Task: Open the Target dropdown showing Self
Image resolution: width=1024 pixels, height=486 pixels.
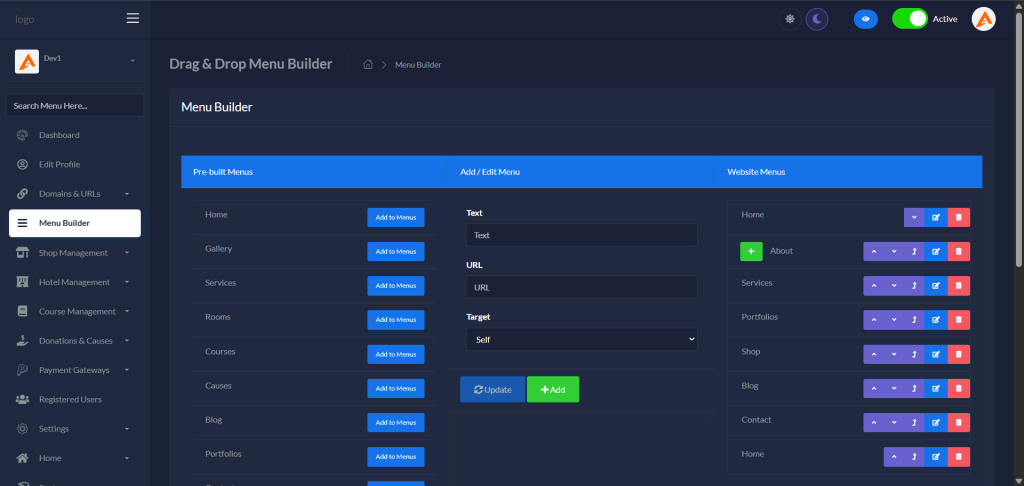Action: [x=581, y=339]
